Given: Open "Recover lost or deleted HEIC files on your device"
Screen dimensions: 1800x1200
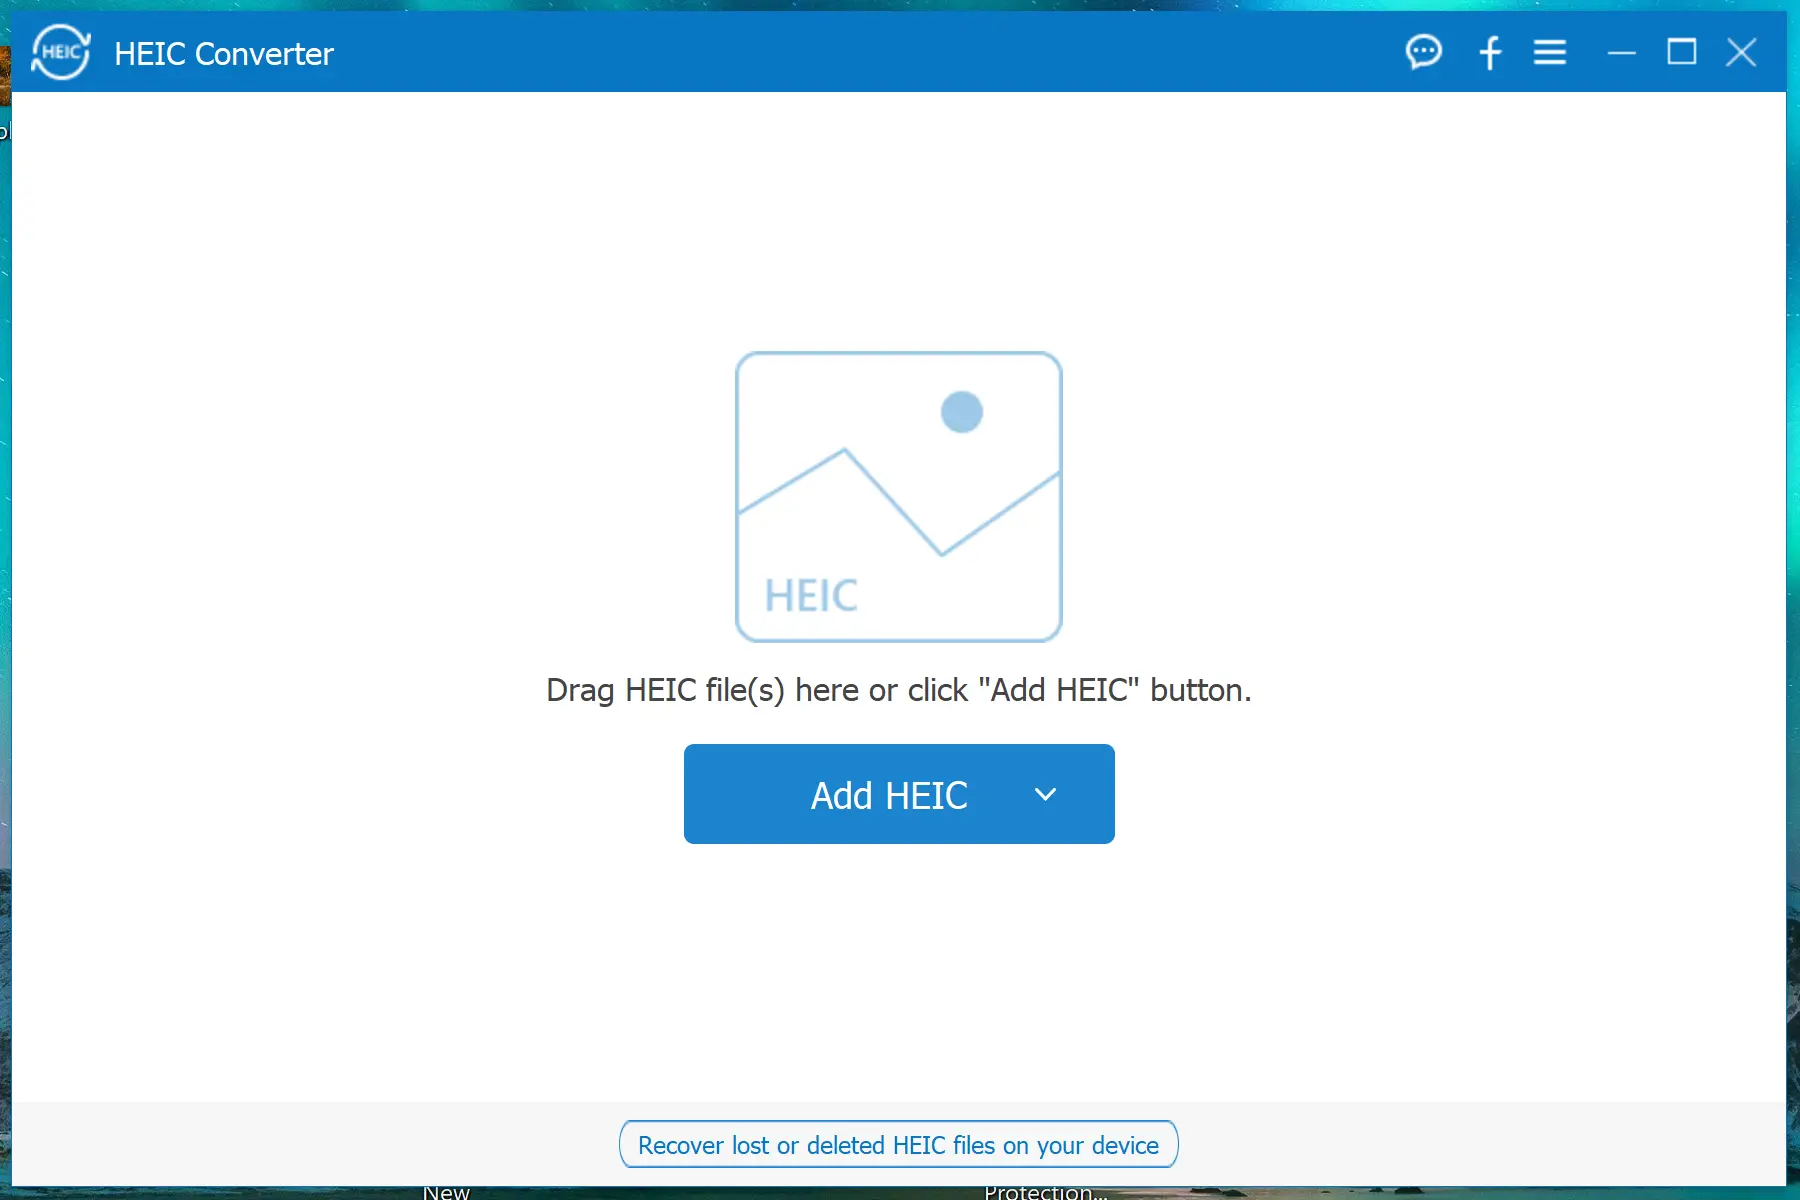Looking at the screenshot, I should pyautogui.click(x=898, y=1144).
